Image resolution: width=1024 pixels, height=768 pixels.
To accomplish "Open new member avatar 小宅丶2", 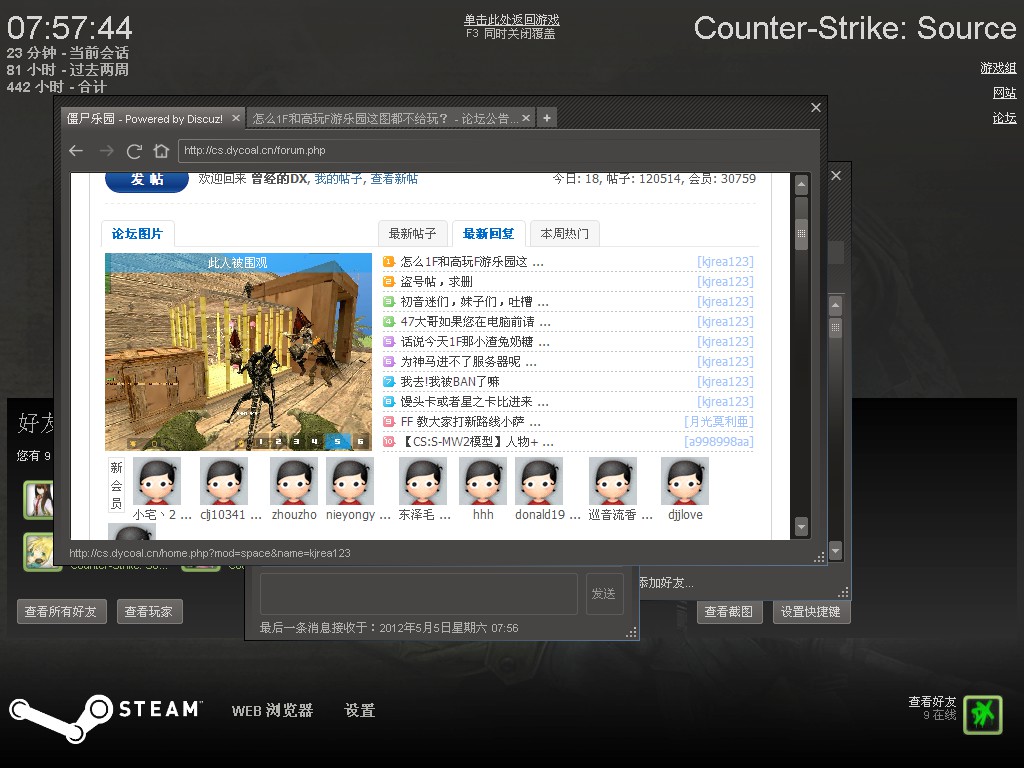I will 157,481.
